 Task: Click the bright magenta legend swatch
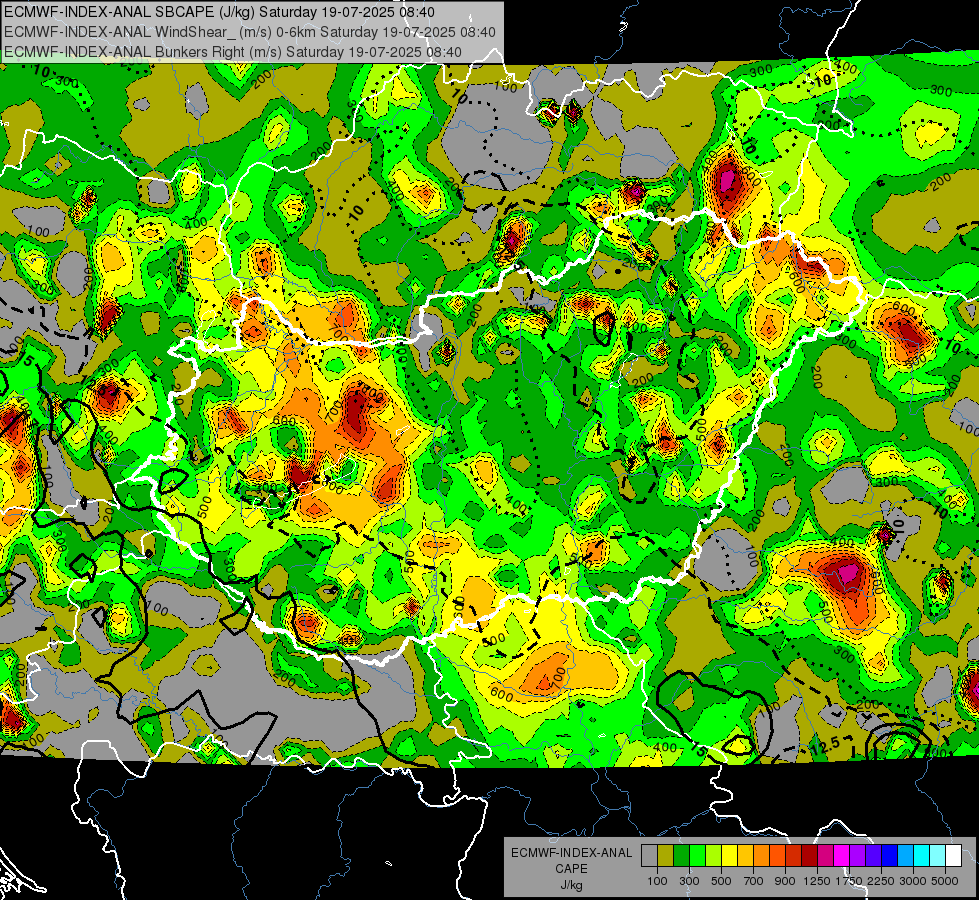pos(842,855)
